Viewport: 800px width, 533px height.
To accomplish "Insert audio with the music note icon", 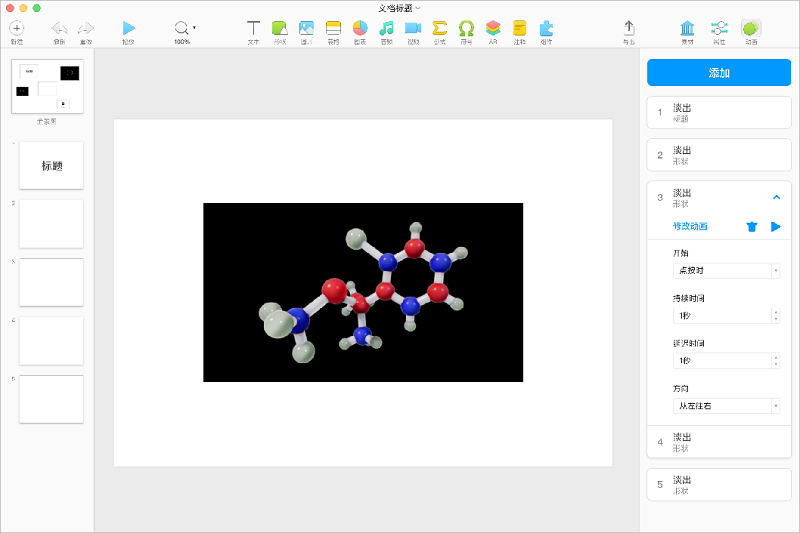I will coord(386,29).
